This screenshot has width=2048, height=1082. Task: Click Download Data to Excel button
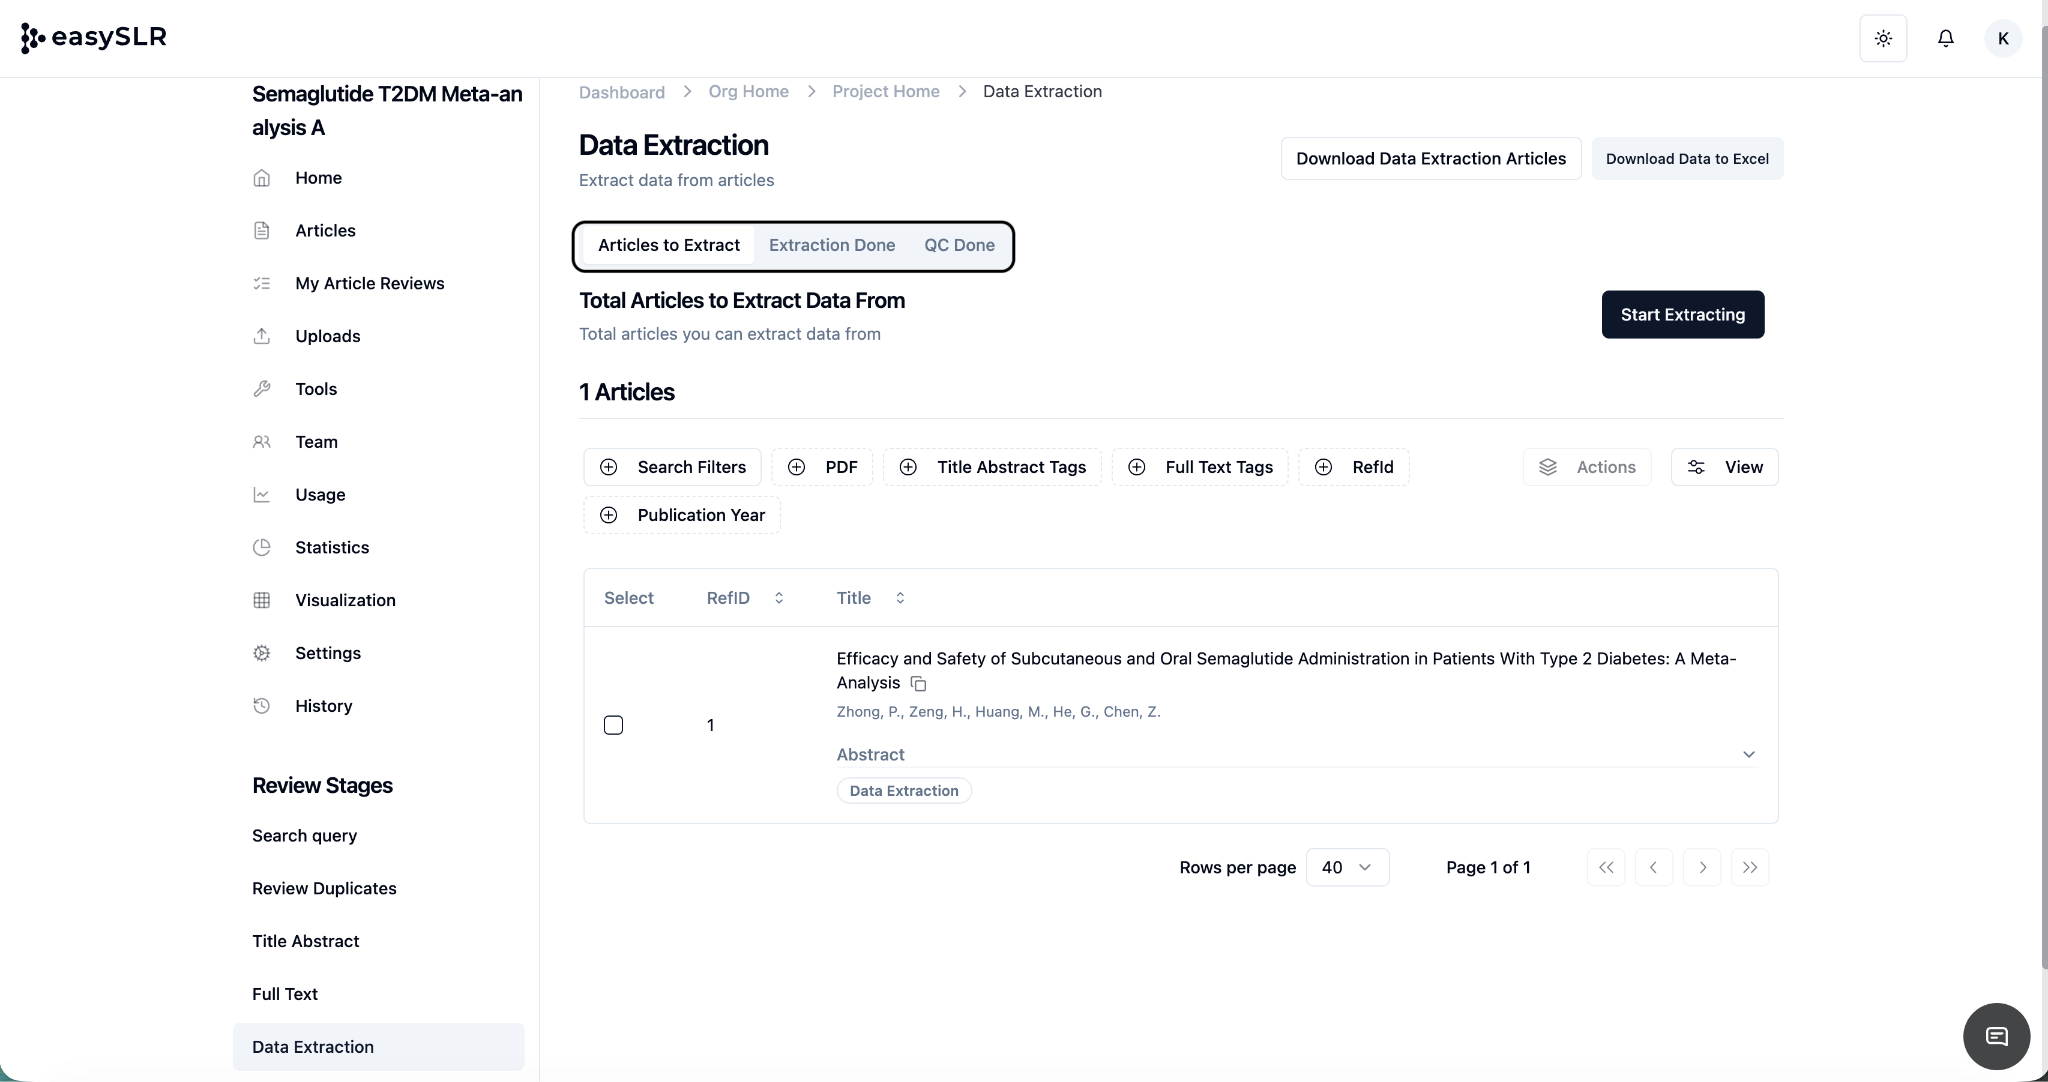click(x=1686, y=159)
